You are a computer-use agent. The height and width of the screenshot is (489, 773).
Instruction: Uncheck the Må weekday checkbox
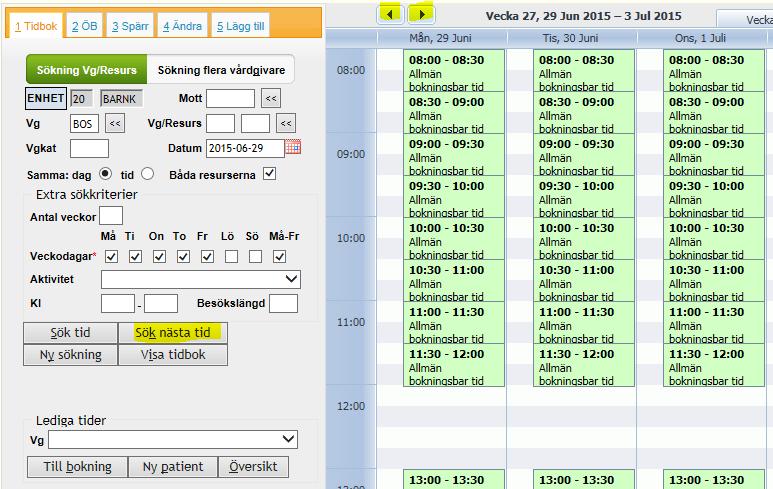click(111, 256)
